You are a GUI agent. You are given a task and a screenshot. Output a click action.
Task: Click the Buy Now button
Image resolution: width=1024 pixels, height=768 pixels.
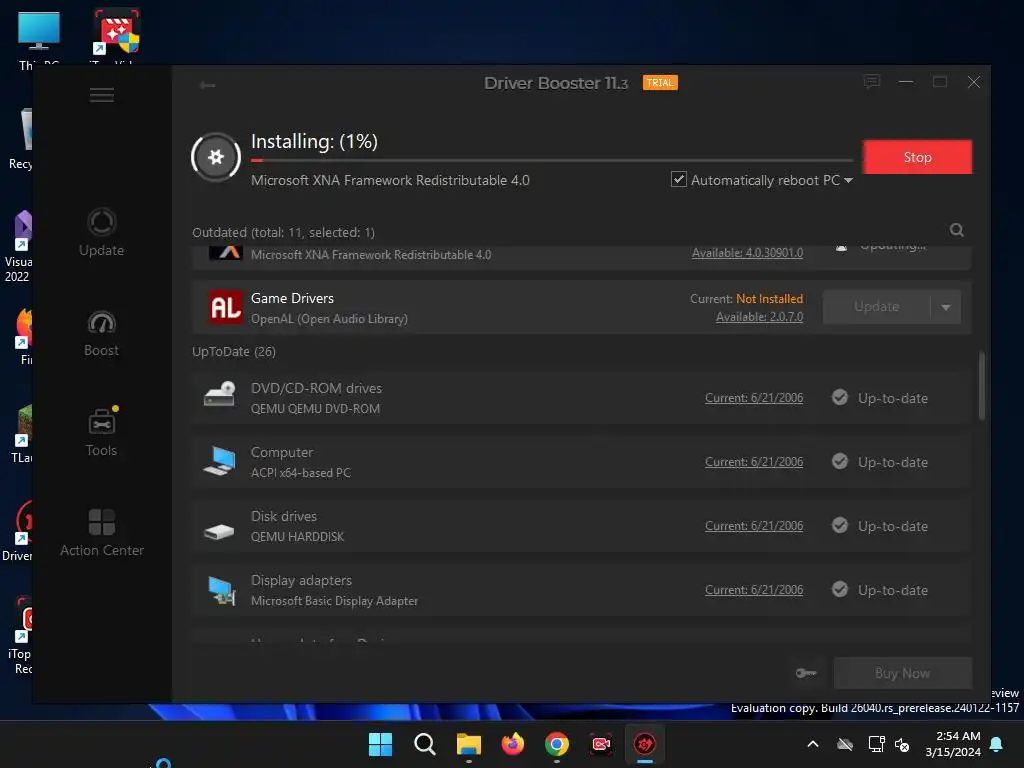point(903,673)
